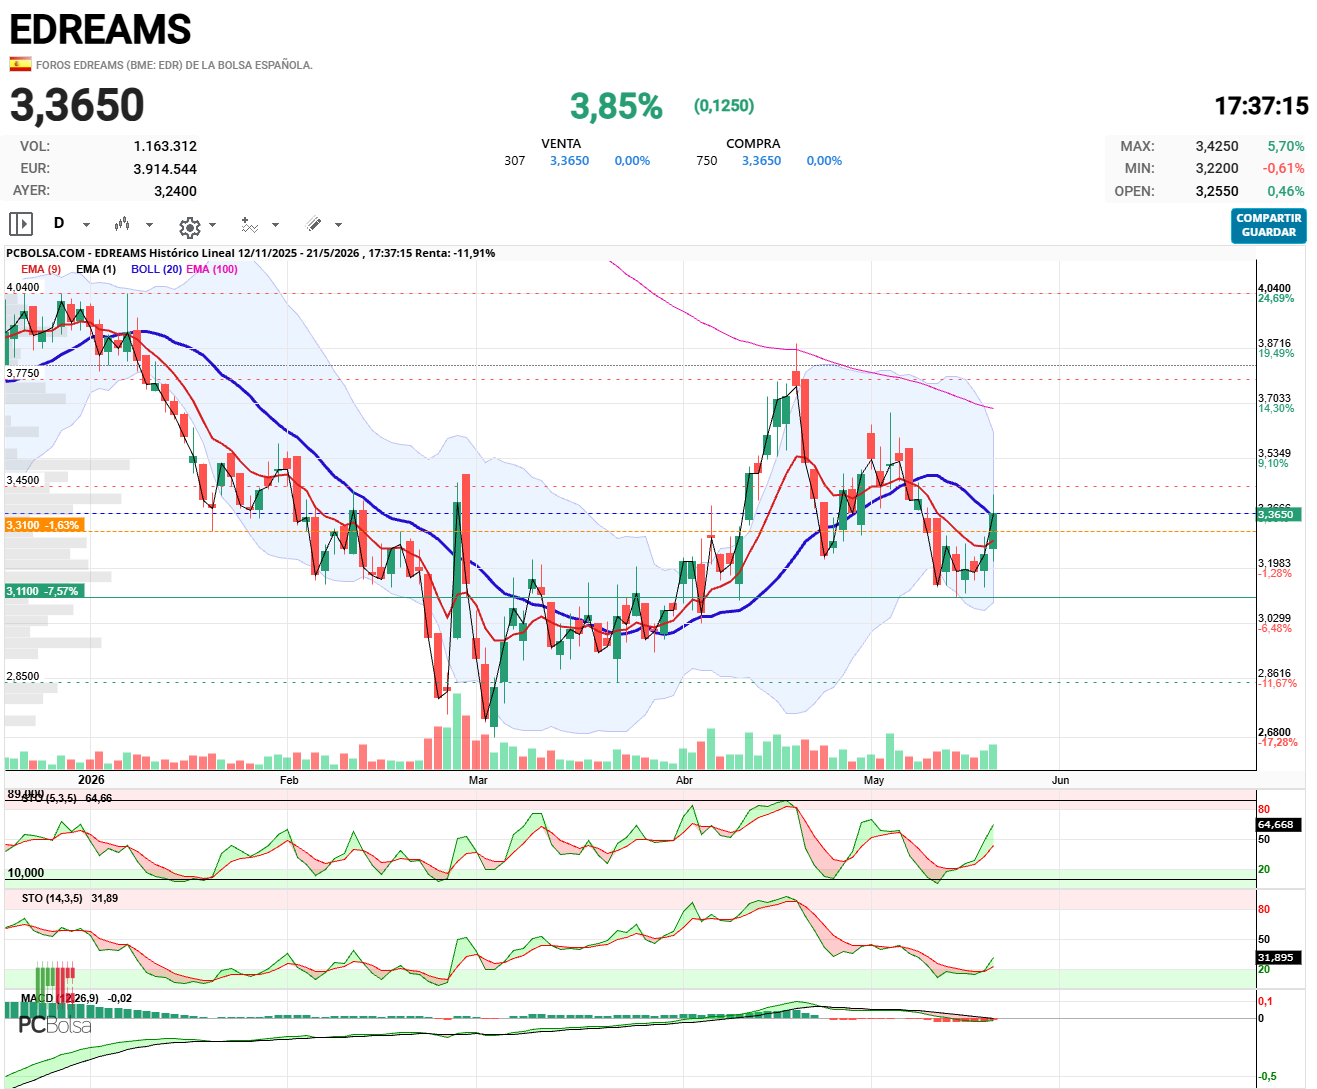Click the EMA (9) indicator label
The image size is (1317, 1089).
(41, 269)
